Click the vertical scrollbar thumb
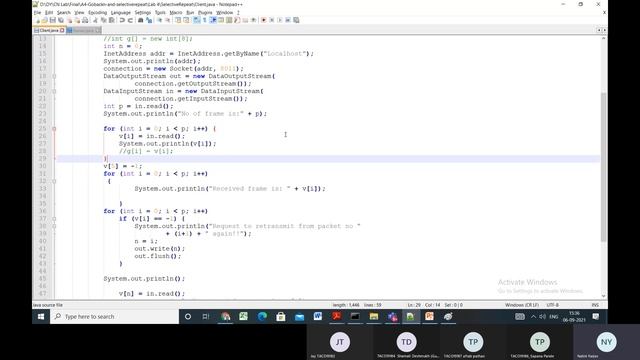This screenshot has width=640, height=360. 603,167
